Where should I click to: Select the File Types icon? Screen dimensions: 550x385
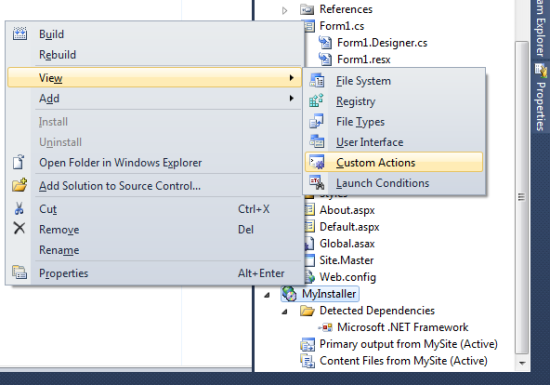(316, 121)
